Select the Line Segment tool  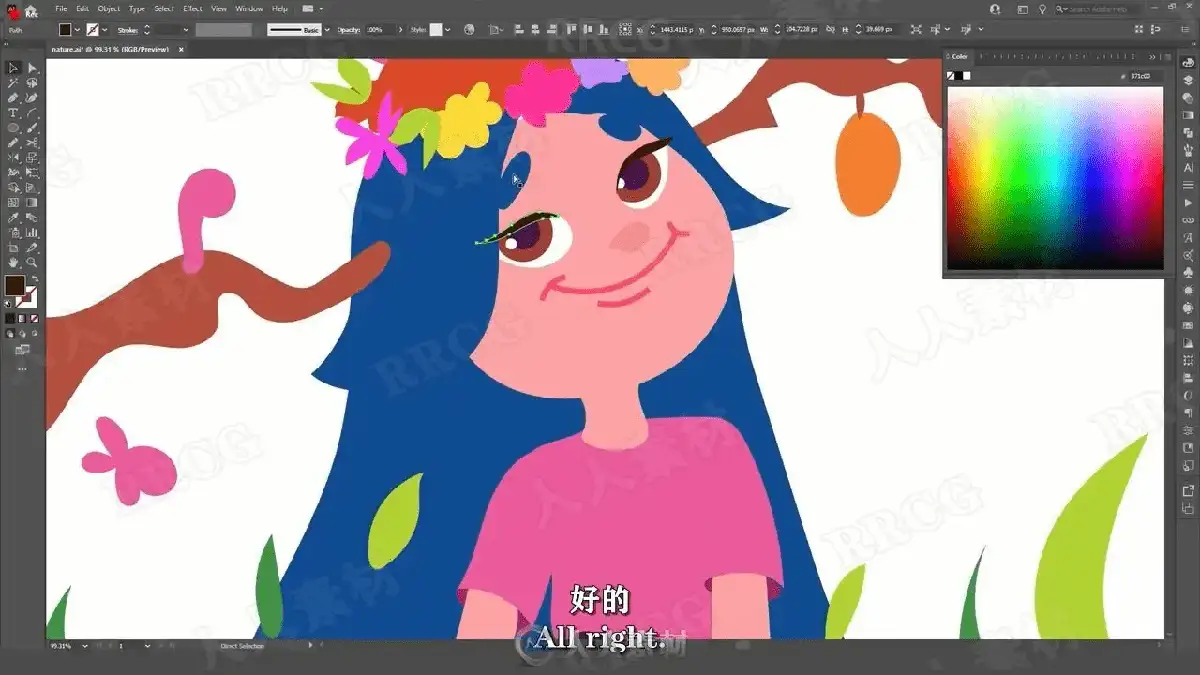click(x=32, y=113)
